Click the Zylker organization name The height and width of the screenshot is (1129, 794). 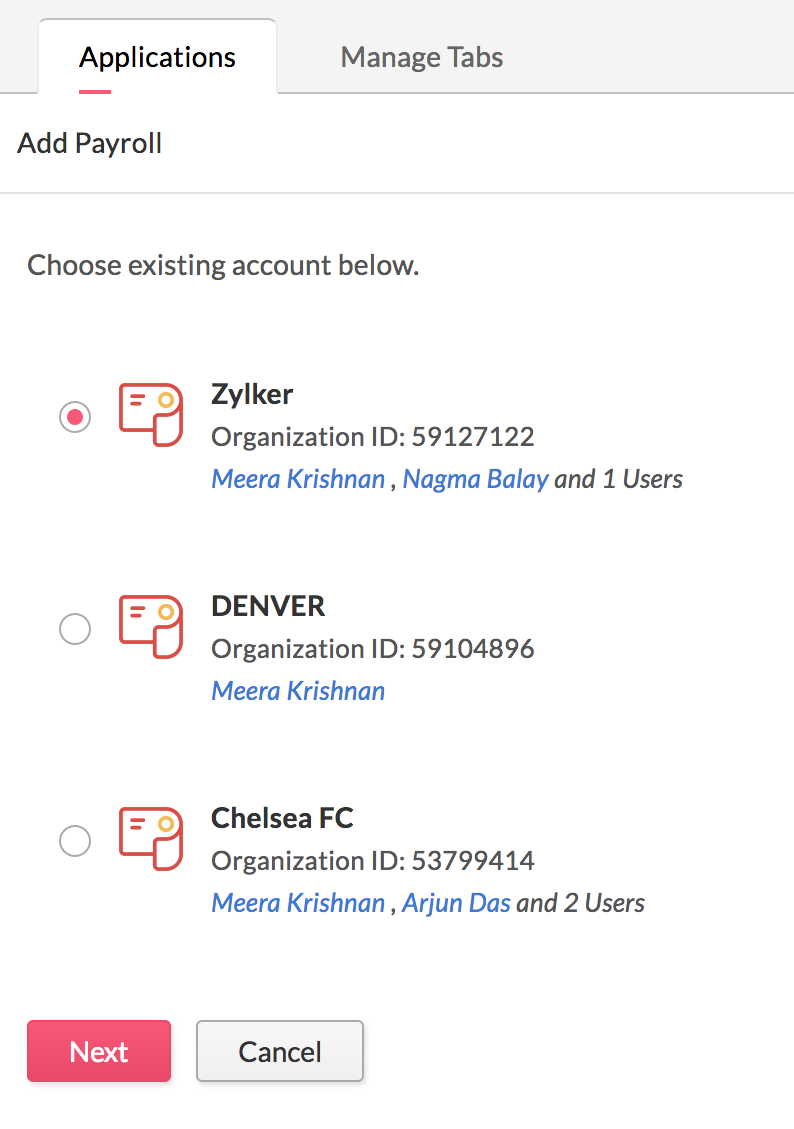tap(252, 394)
